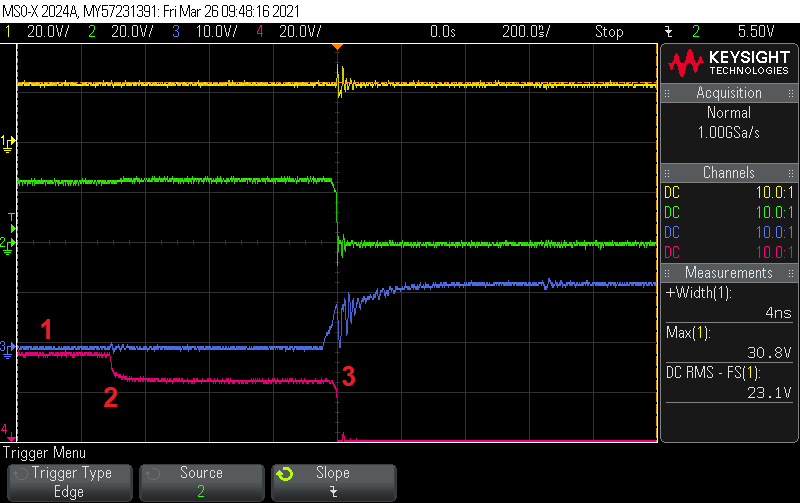The height and width of the screenshot is (503, 800).
Task: Click the falling edge trigger icon in status bar
Action: [x=669, y=32]
